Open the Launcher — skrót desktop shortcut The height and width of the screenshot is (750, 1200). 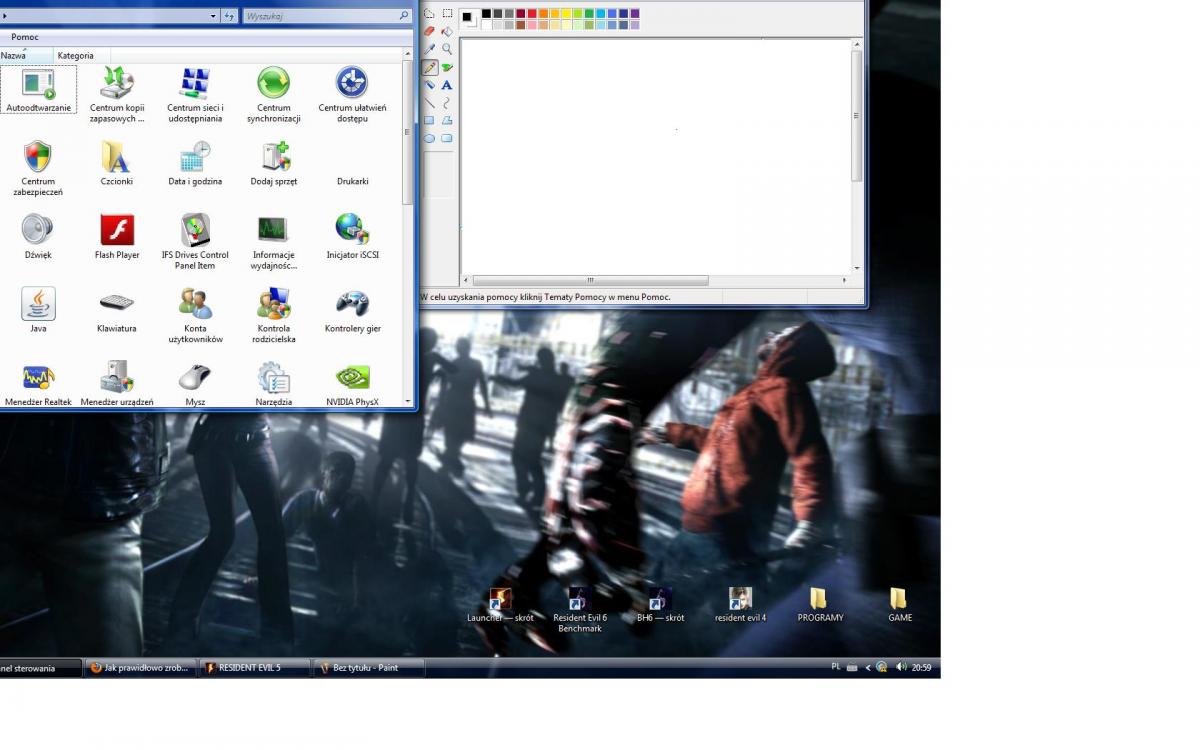(500, 605)
